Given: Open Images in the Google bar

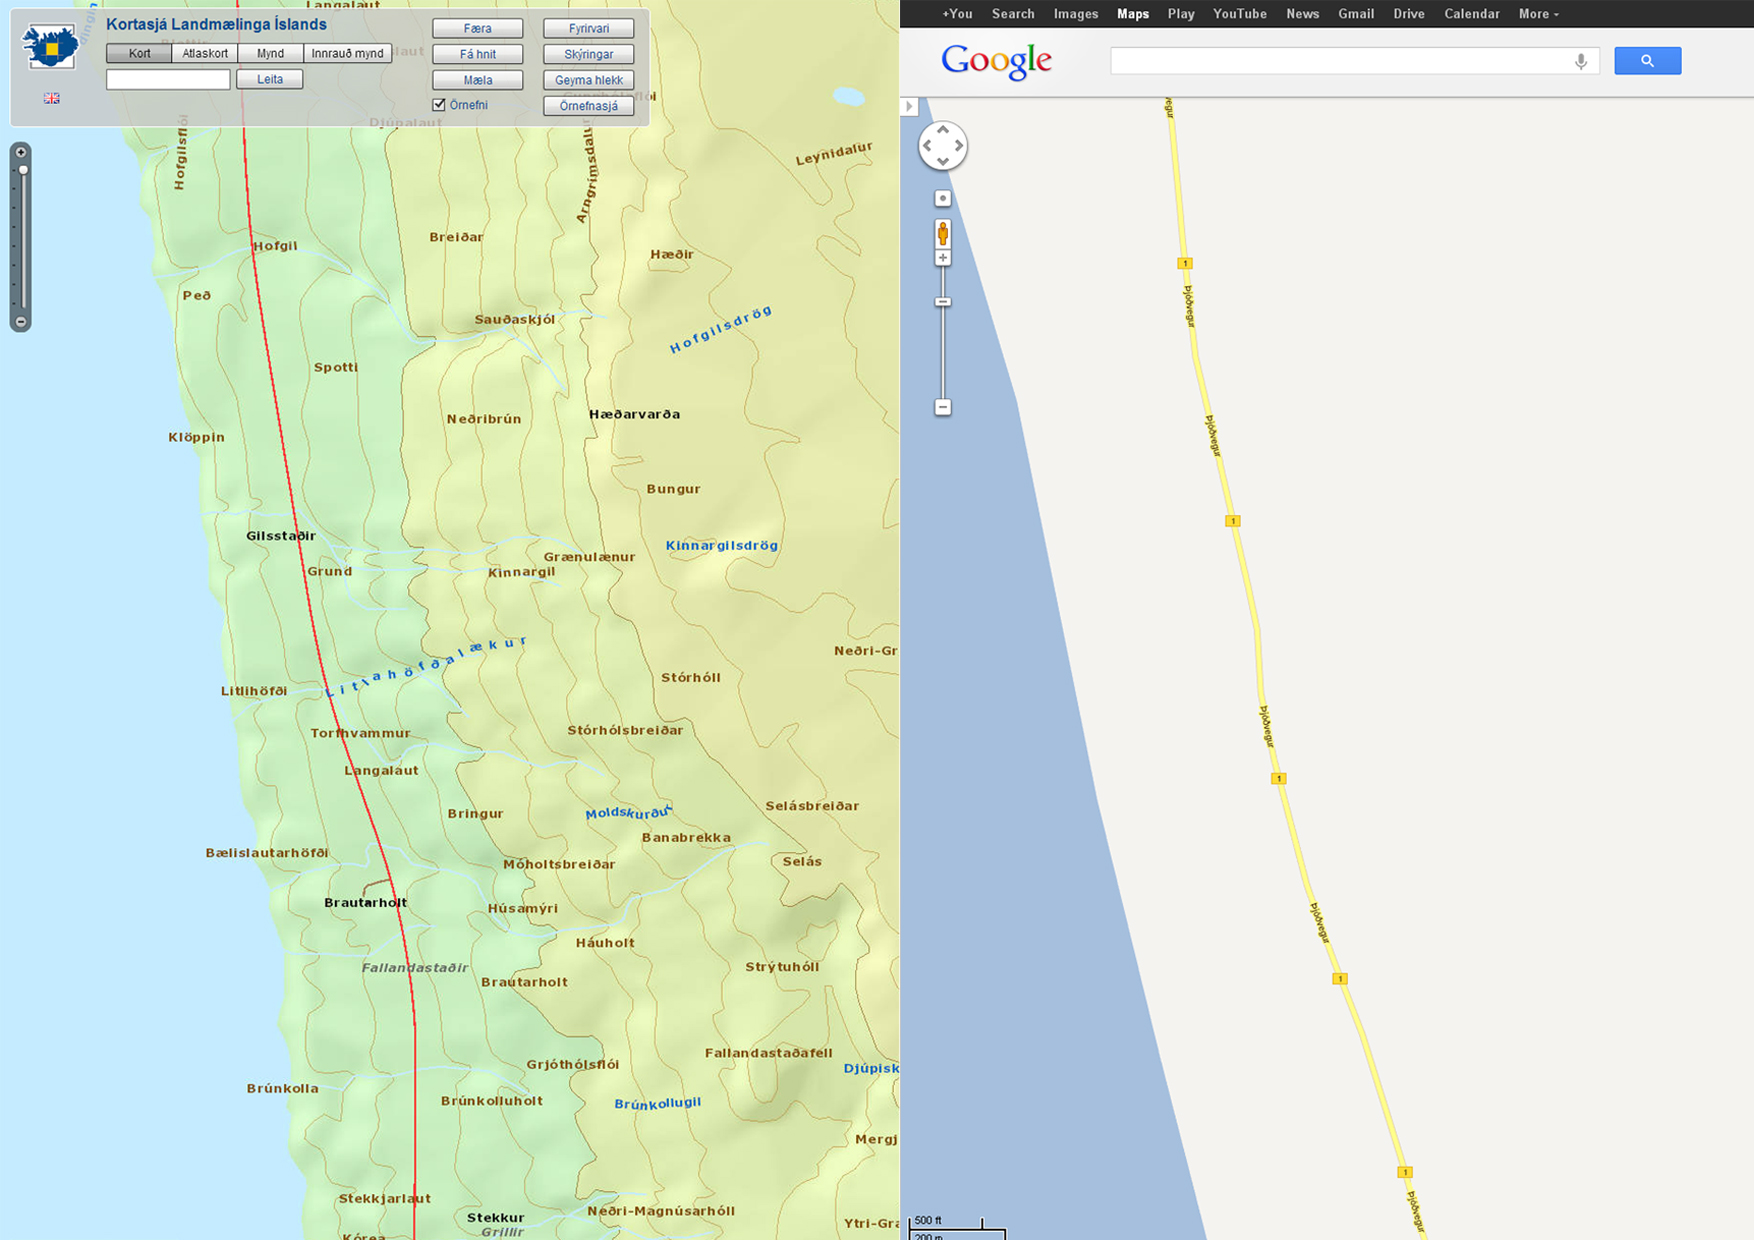Looking at the screenshot, I should point(1076,14).
